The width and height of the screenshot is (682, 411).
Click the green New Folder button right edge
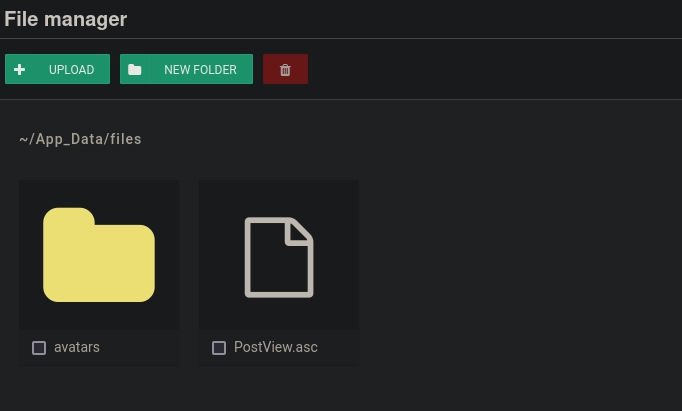pos(247,70)
